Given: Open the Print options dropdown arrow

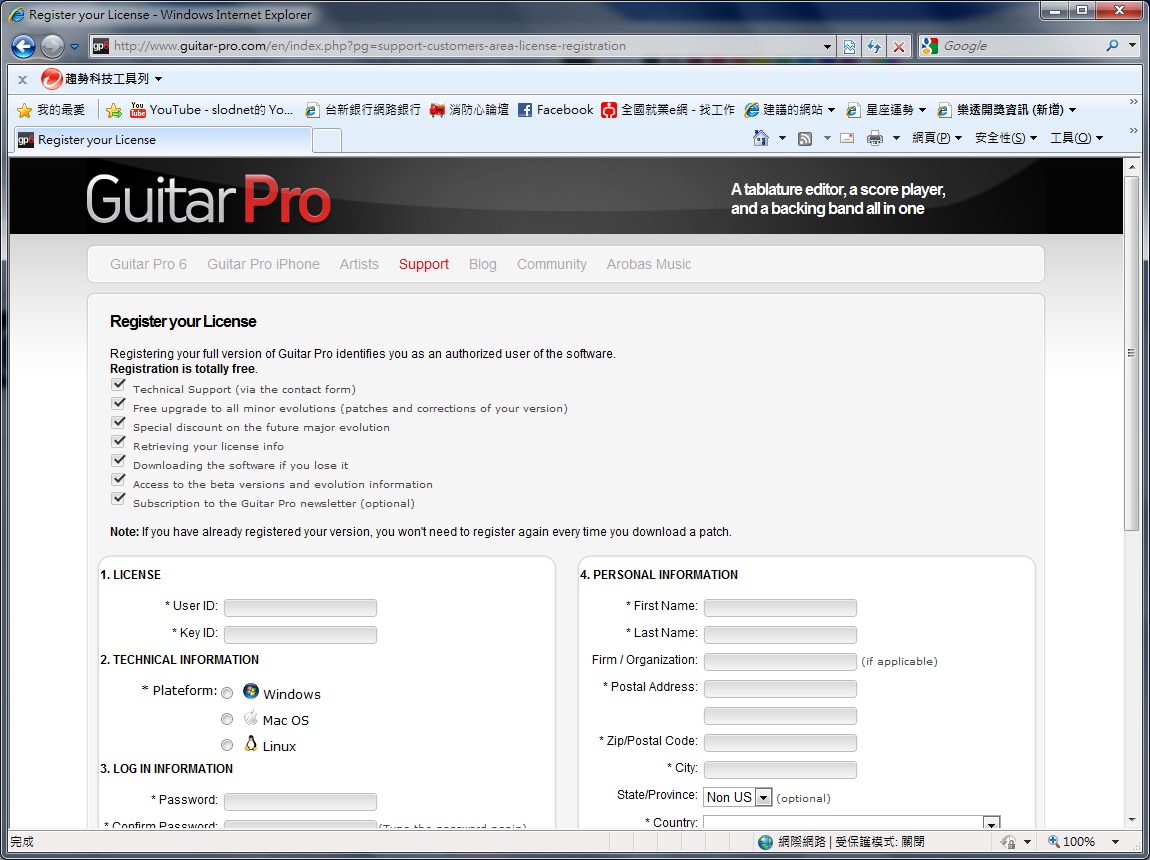Looking at the screenshot, I should pos(896,138).
